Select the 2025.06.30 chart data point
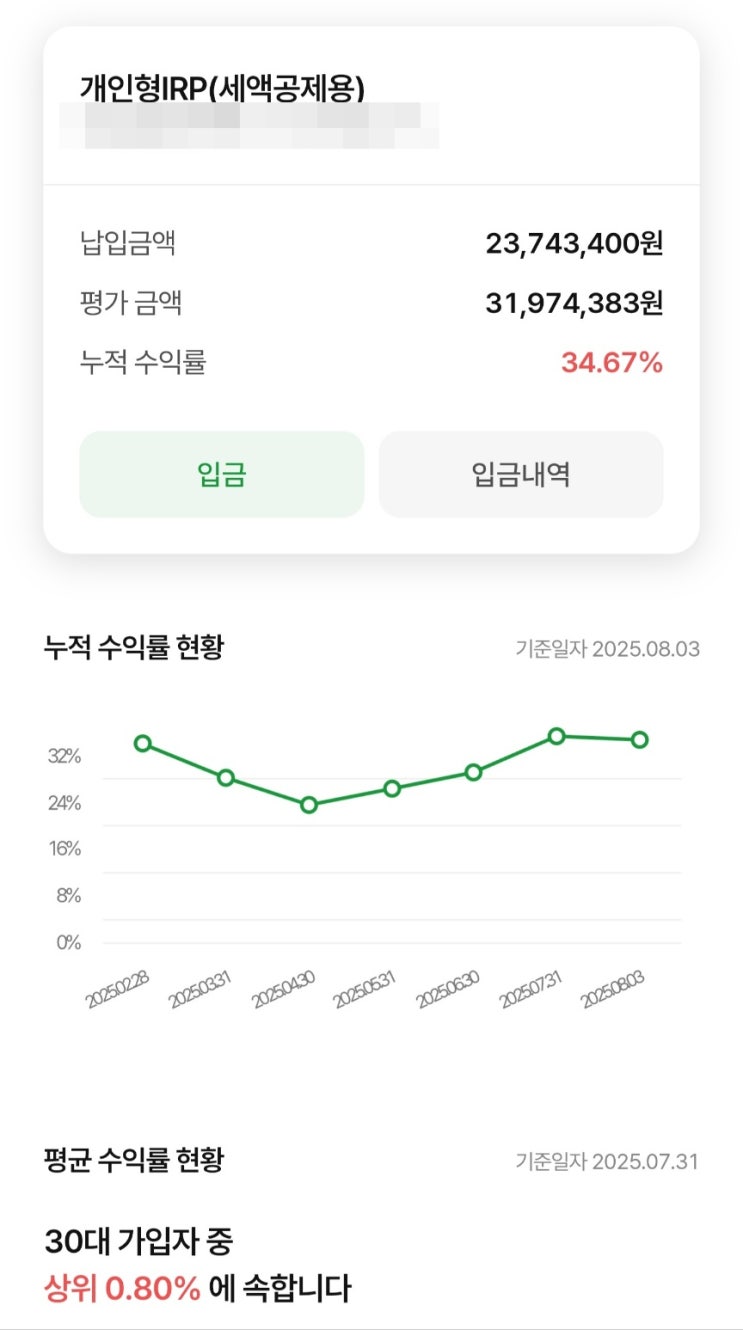 [x=474, y=772]
